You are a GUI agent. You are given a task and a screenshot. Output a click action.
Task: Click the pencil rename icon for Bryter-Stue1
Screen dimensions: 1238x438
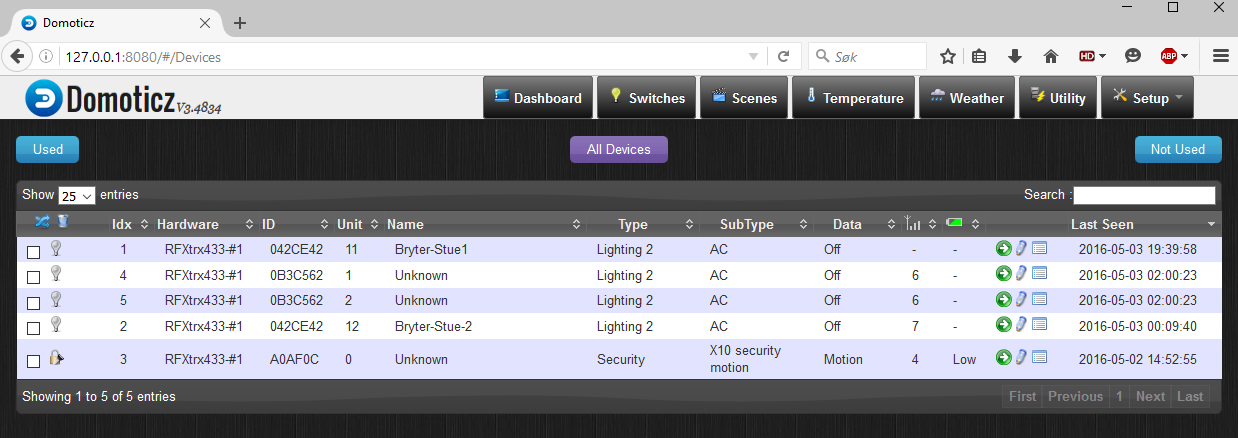(x=1021, y=248)
